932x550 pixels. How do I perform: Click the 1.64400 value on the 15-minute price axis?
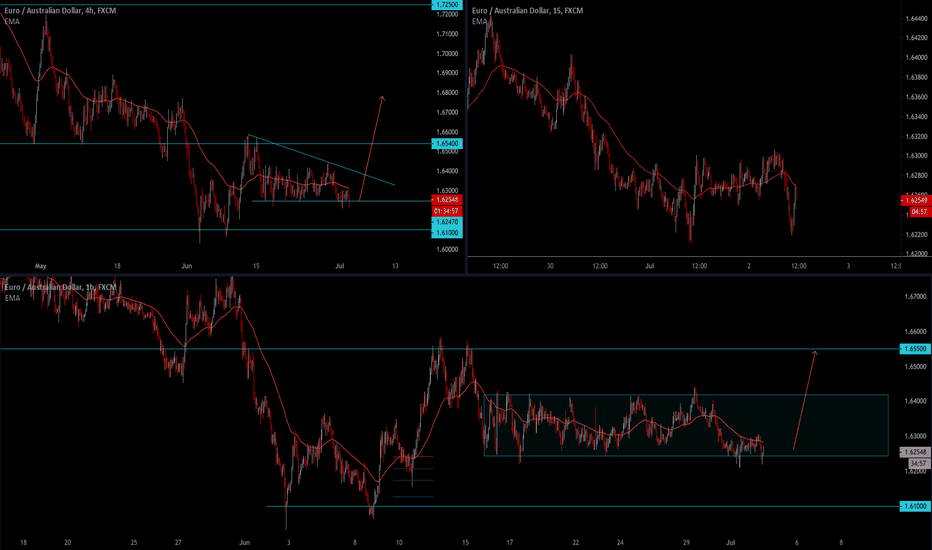tap(916, 18)
